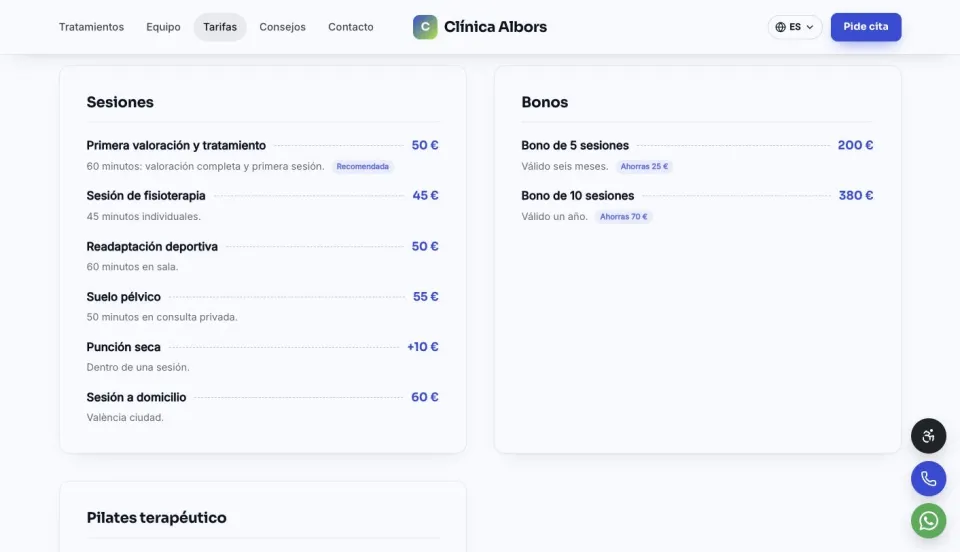Viewport: 960px width, 552px height.
Task: Click the Ahorras 25 € badge
Action: click(644, 166)
